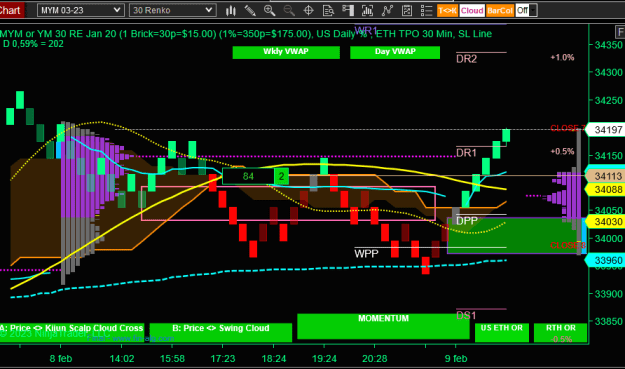Click the MOMENTUM button
The width and height of the screenshot is (625, 369).
click(x=383, y=326)
